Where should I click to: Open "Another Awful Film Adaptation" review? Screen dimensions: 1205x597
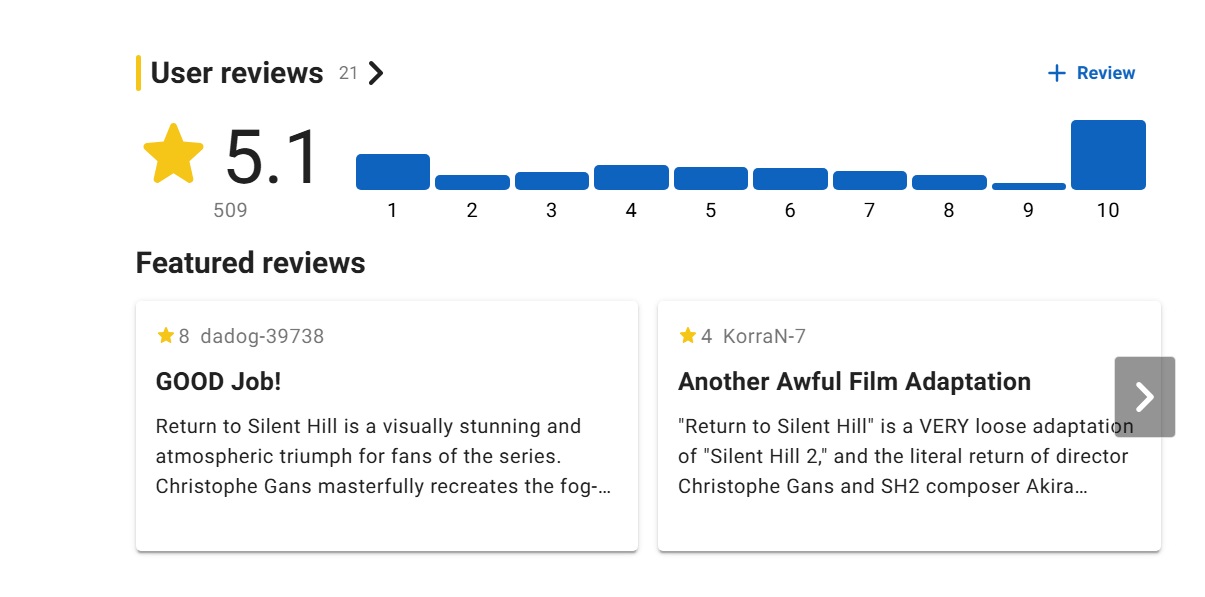(854, 382)
